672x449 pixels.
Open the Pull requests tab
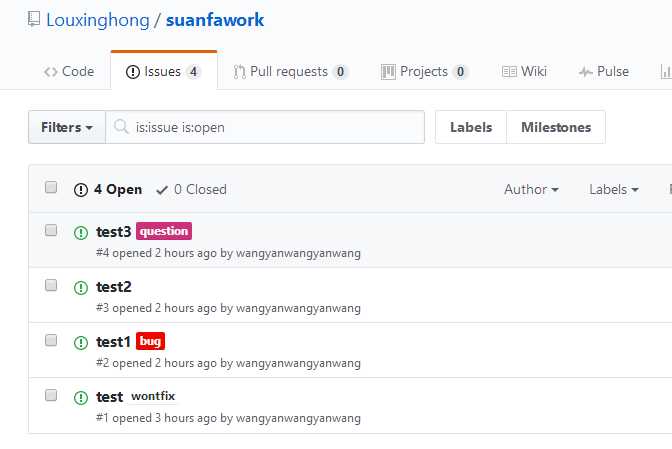[x=290, y=72]
